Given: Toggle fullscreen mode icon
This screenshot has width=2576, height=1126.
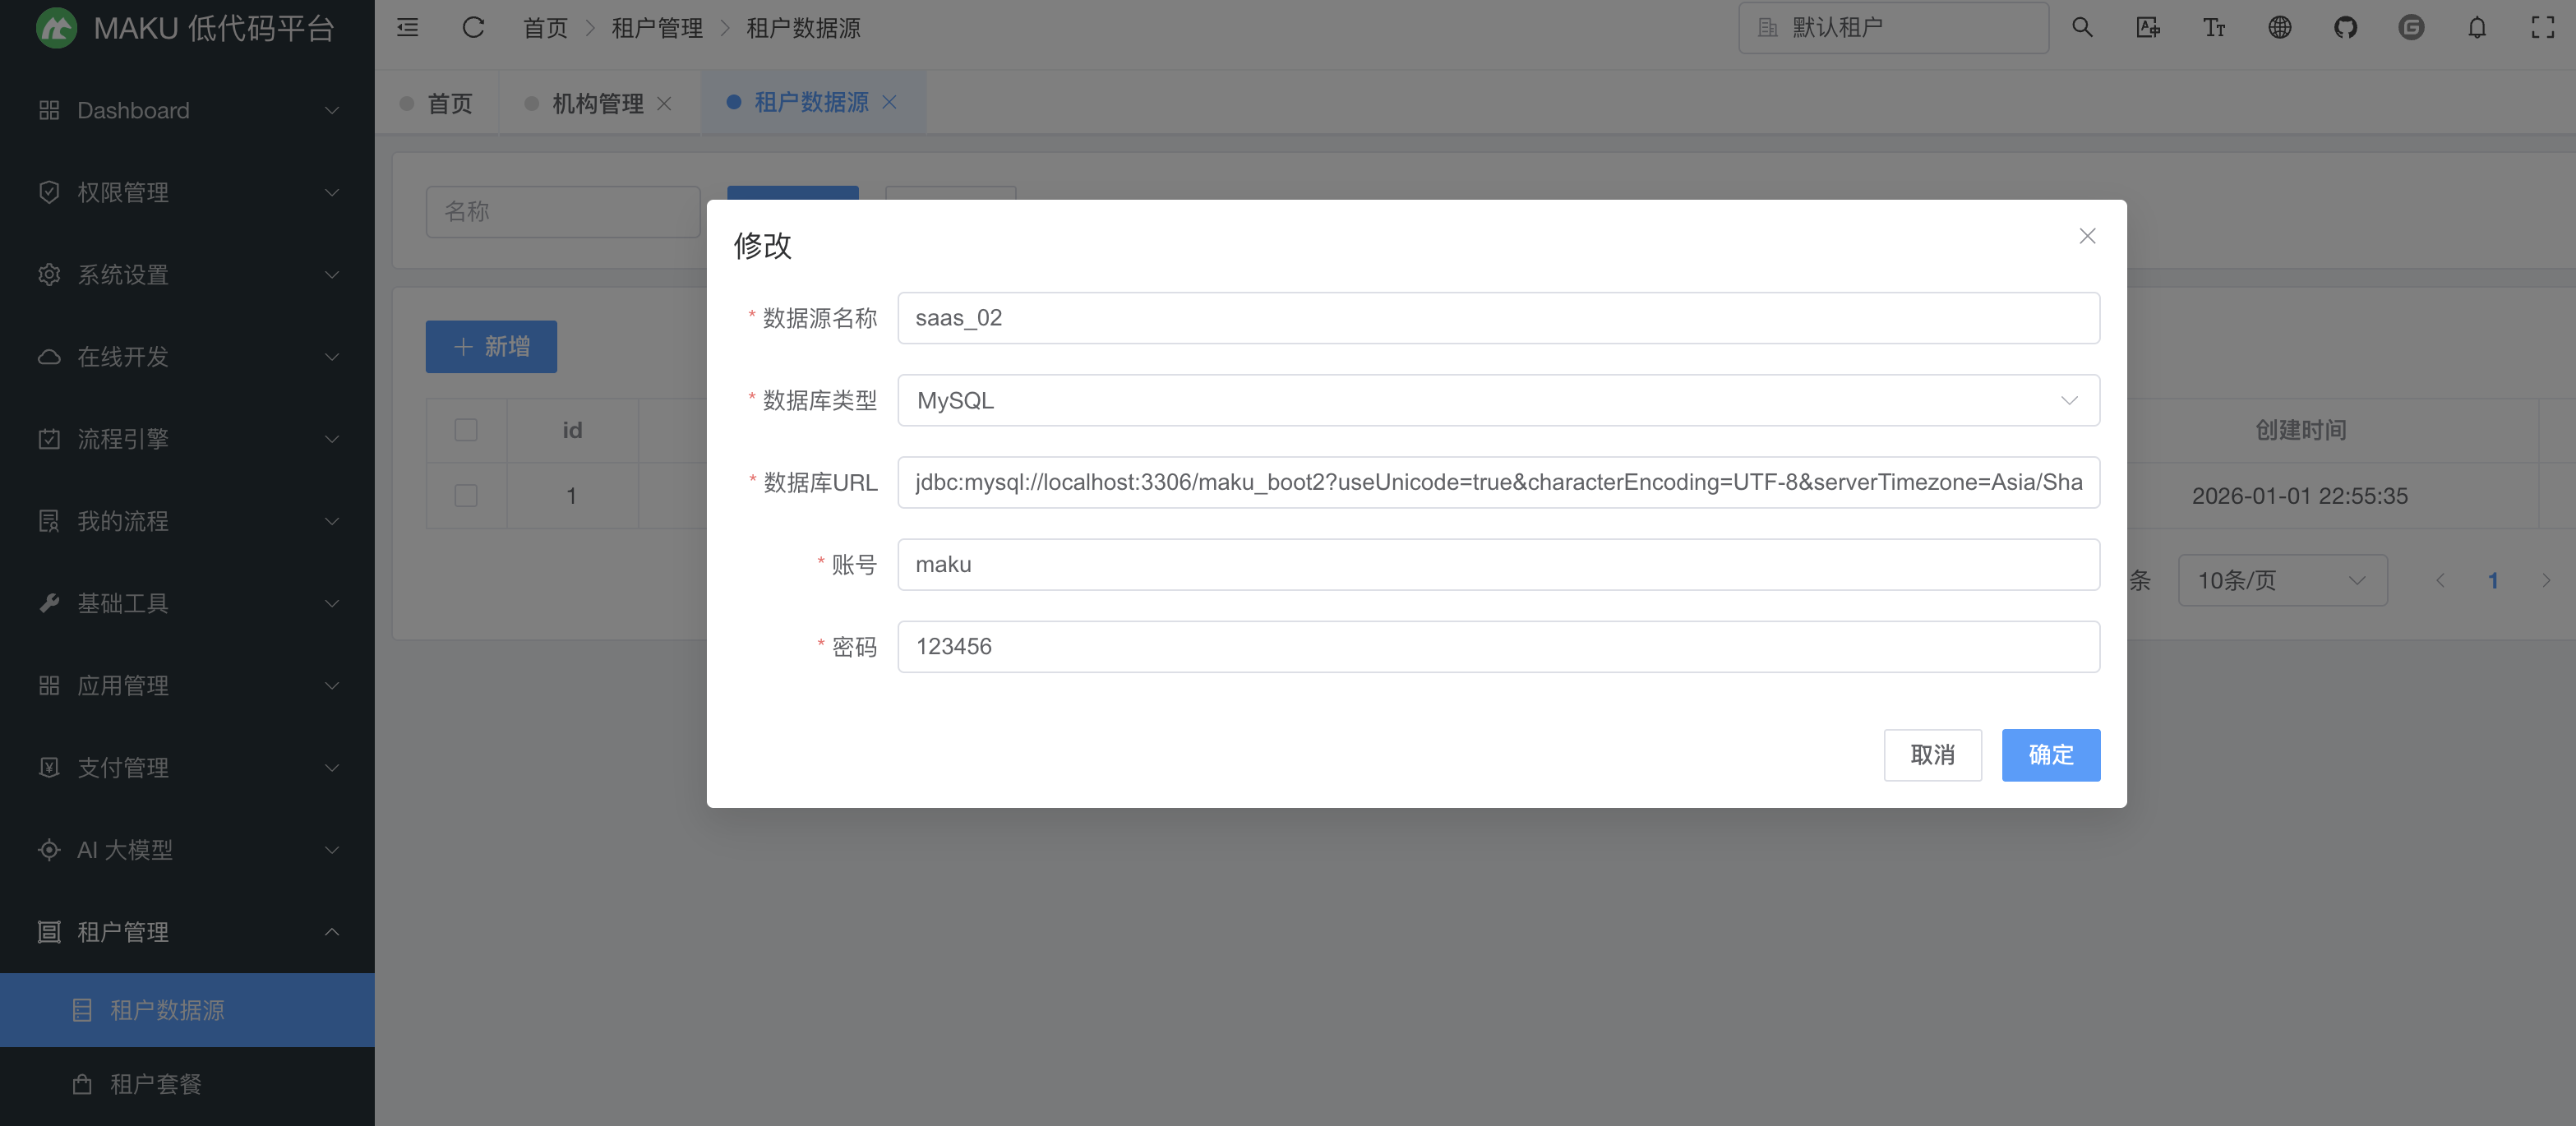Looking at the screenshot, I should (2542, 28).
